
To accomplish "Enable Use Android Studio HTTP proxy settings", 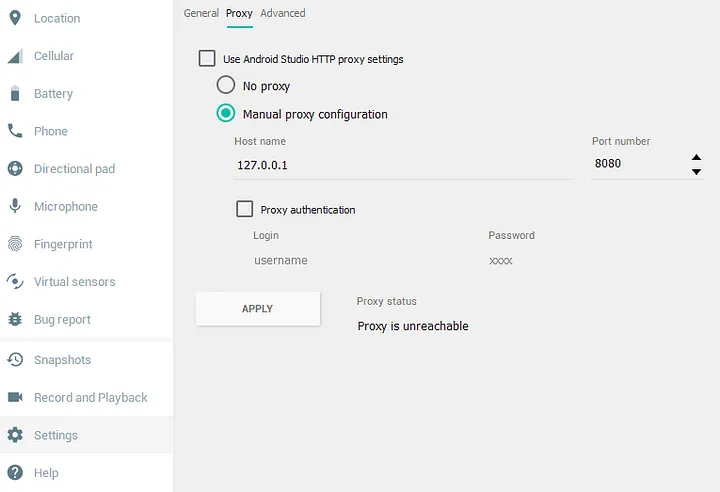I will pos(207,59).
